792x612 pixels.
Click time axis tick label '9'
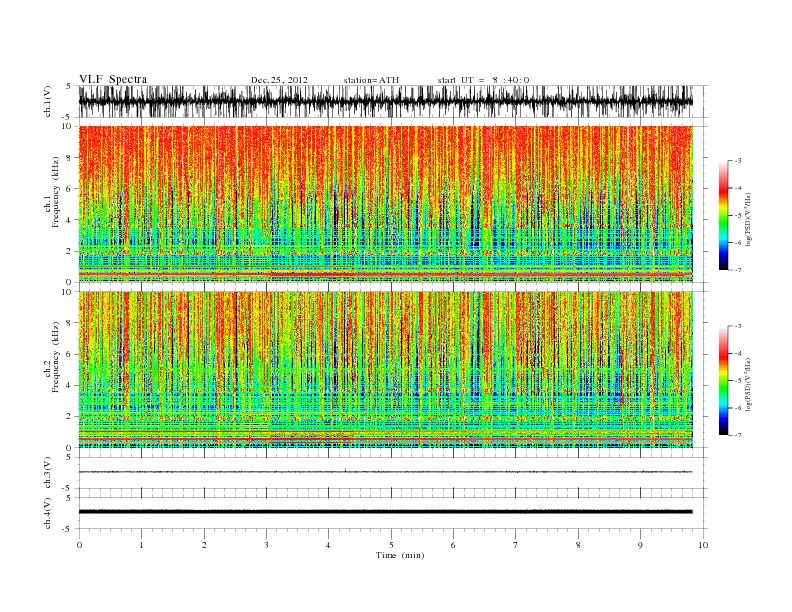click(x=640, y=545)
